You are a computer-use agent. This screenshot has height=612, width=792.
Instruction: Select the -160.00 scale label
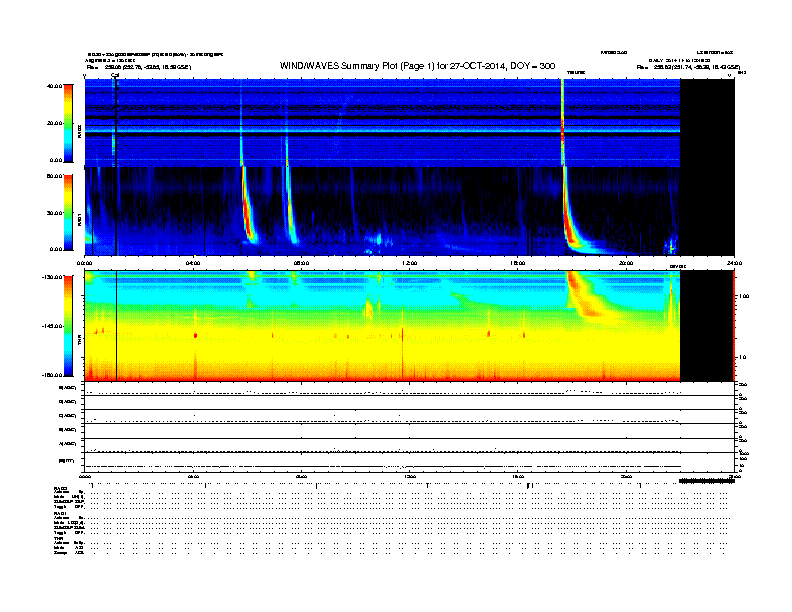click(52, 375)
